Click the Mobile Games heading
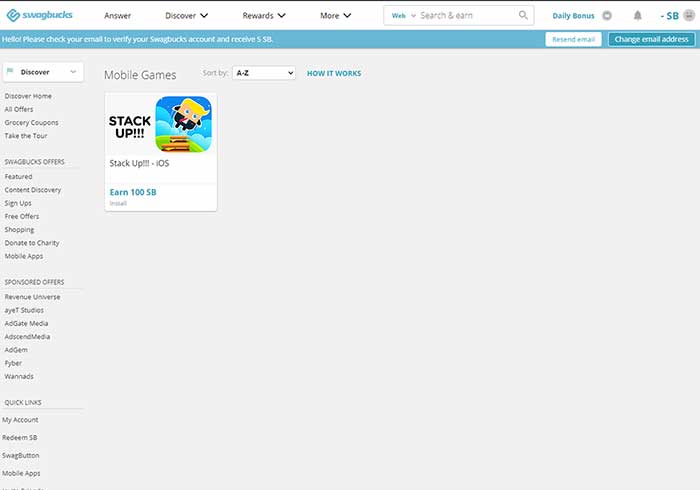Viewport: 700px width, 490px height. pyautogui.click(x=140, y=75)
